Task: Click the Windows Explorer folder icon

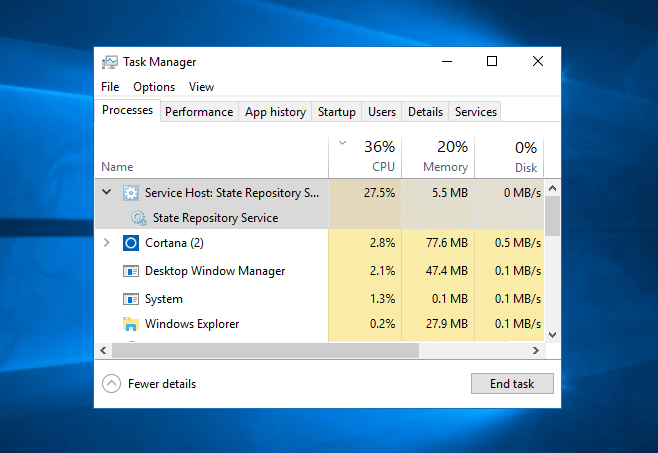Action: pyautogui.click(x=131, y=324)
